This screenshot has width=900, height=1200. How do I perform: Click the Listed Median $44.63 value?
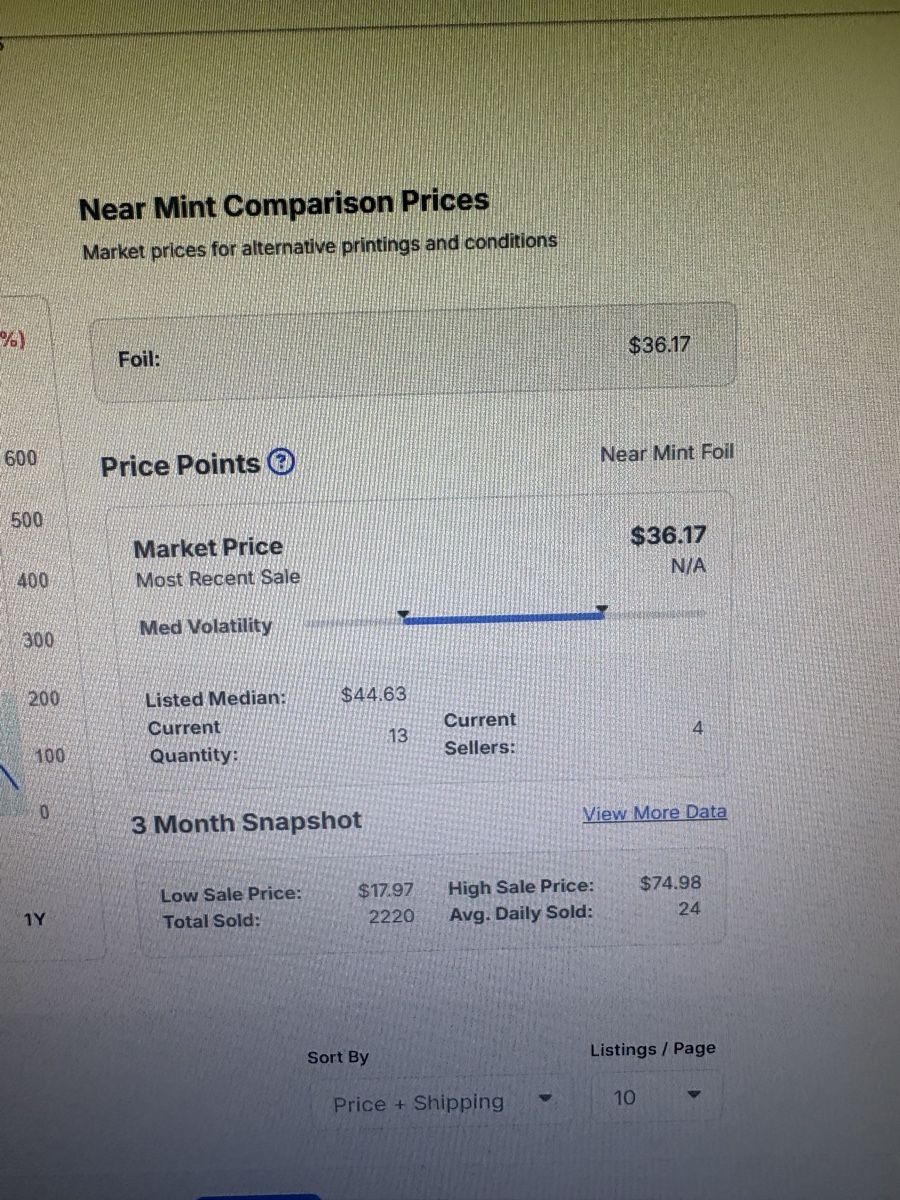click(374, 694)
